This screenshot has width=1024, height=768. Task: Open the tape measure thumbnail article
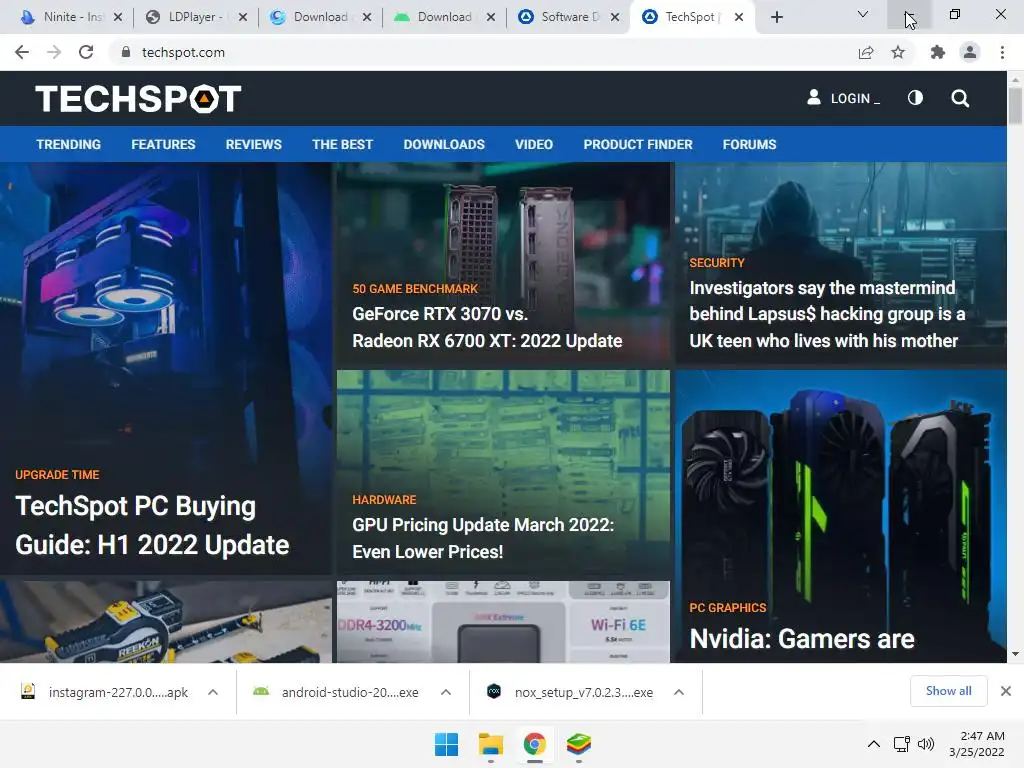[x=166, y=622]
